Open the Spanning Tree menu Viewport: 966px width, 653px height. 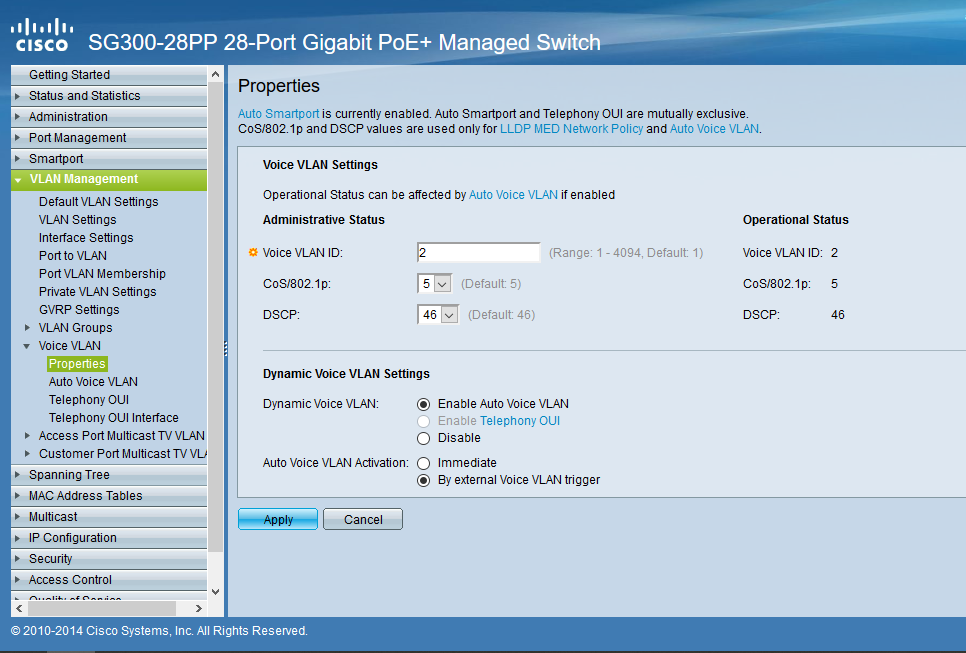click(109, 475)
